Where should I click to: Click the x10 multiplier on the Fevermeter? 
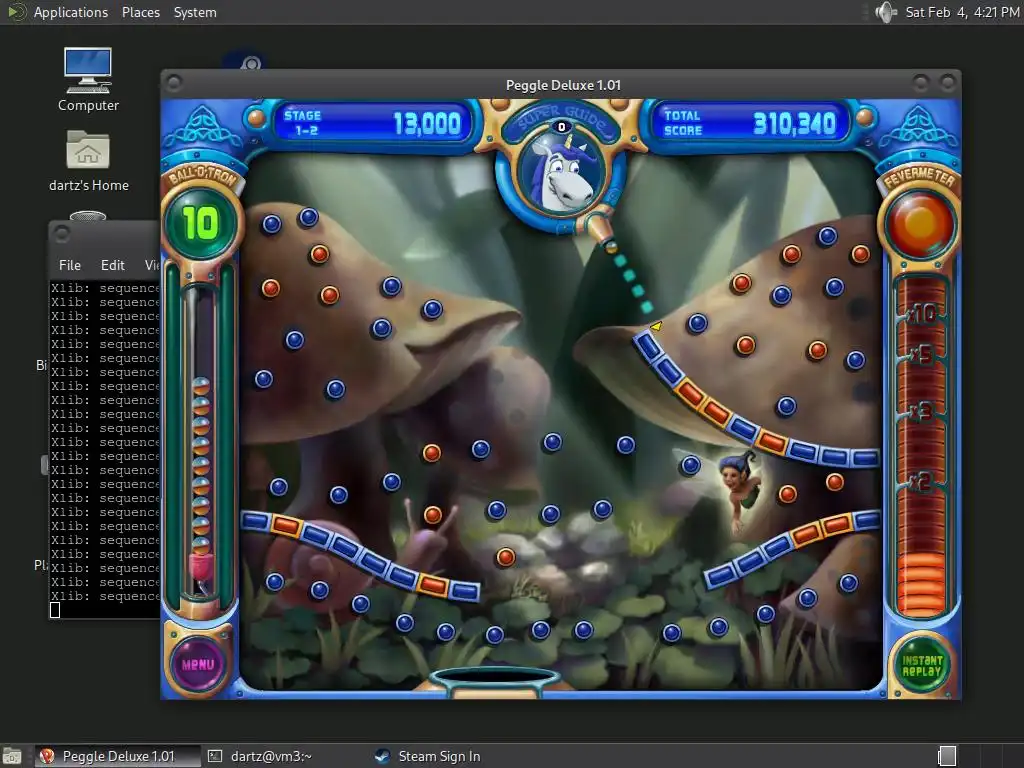pyautogui.click(x=921, y=313)
